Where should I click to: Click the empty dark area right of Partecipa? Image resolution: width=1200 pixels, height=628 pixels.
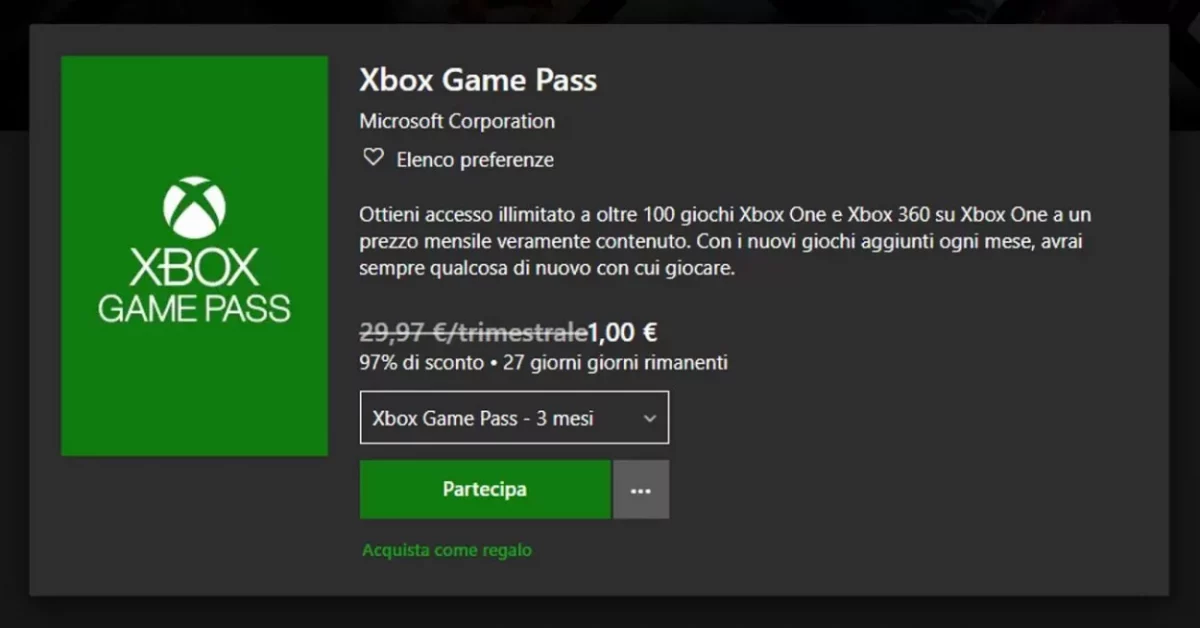point(900,490)
